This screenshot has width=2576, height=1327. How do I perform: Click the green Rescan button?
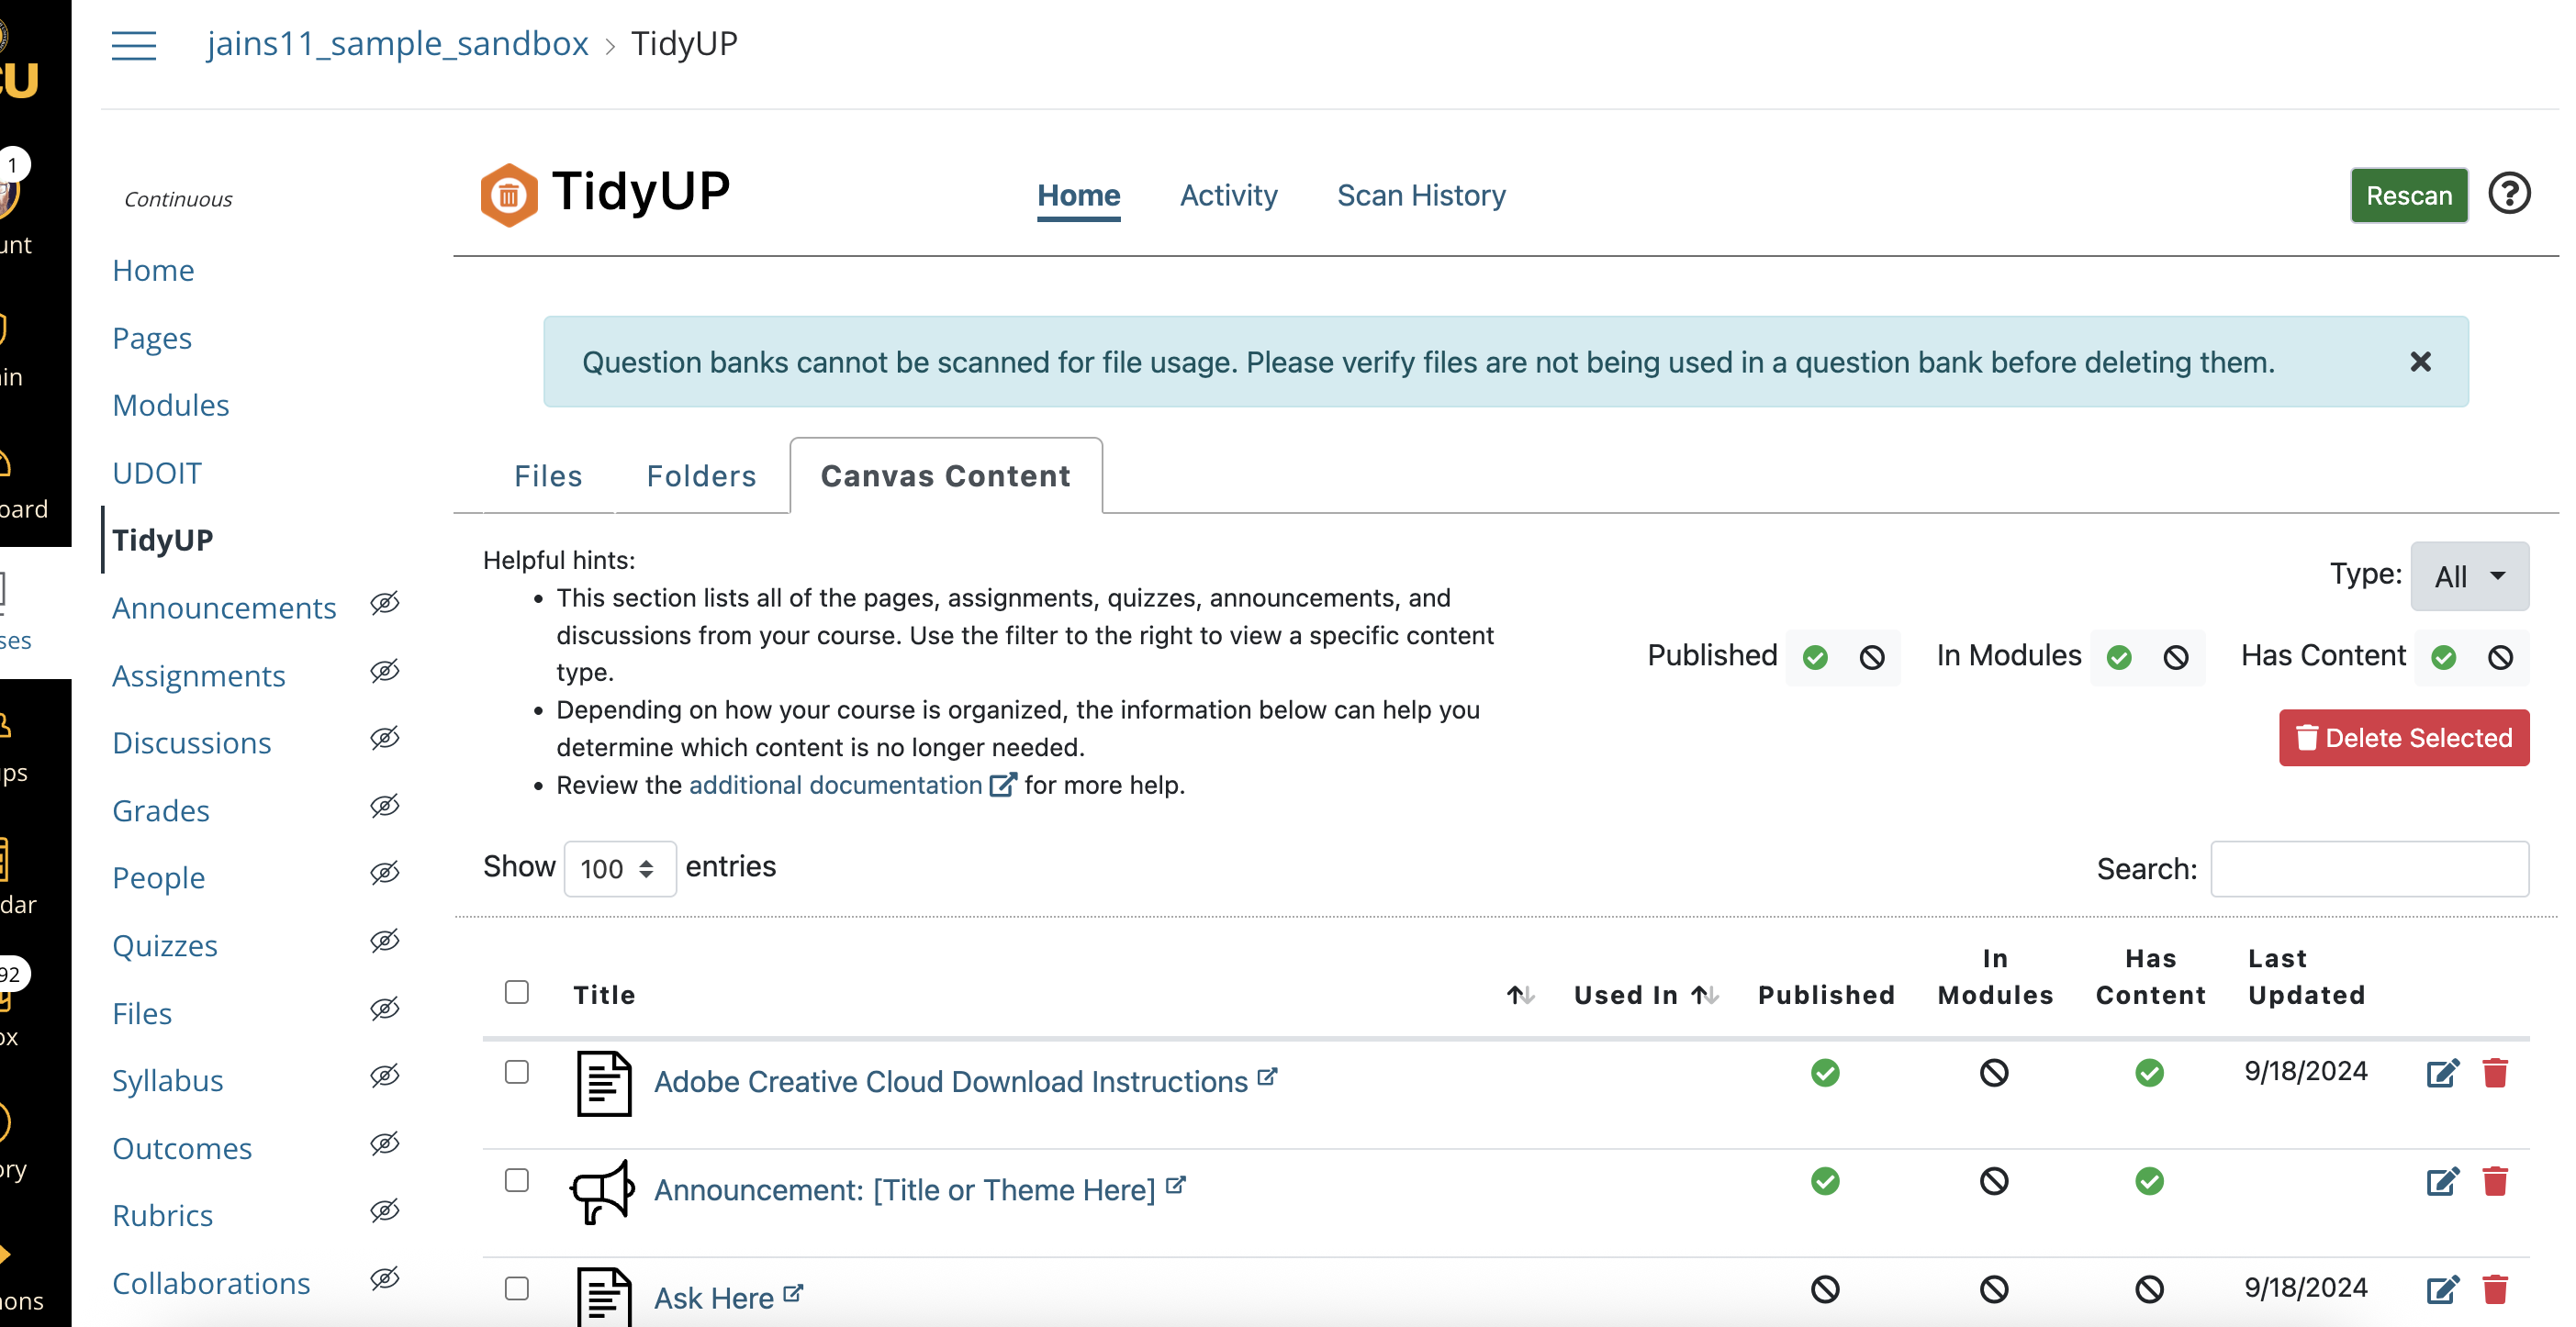2409,195
